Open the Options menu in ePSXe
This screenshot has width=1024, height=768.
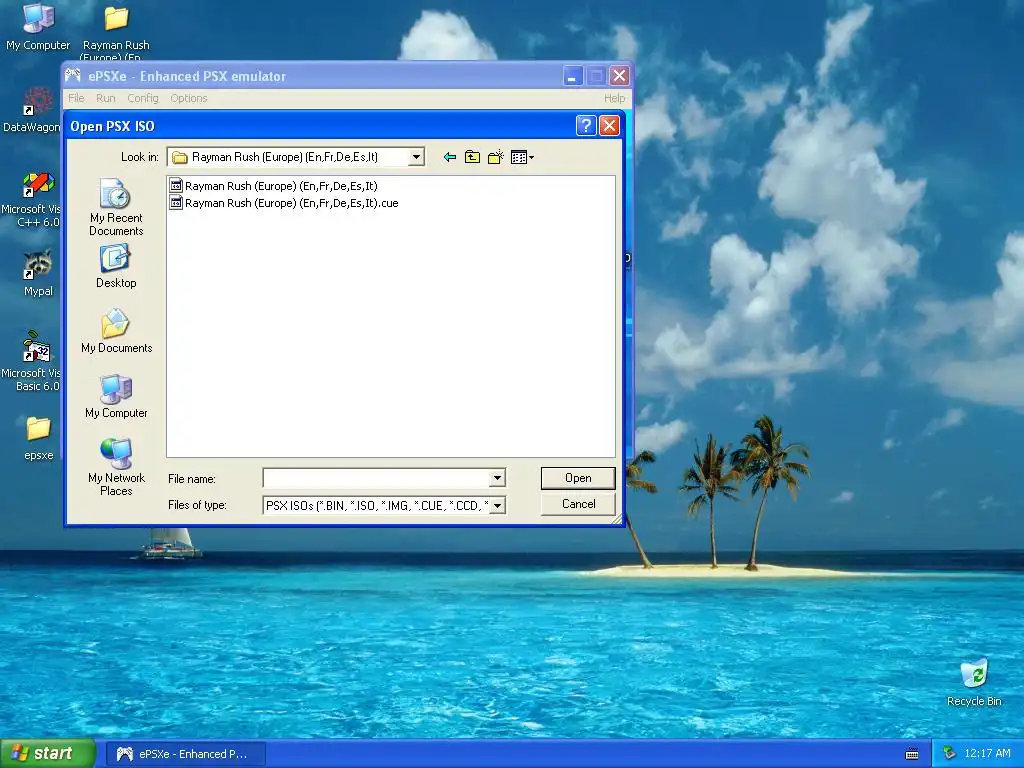tap(189, 98)
